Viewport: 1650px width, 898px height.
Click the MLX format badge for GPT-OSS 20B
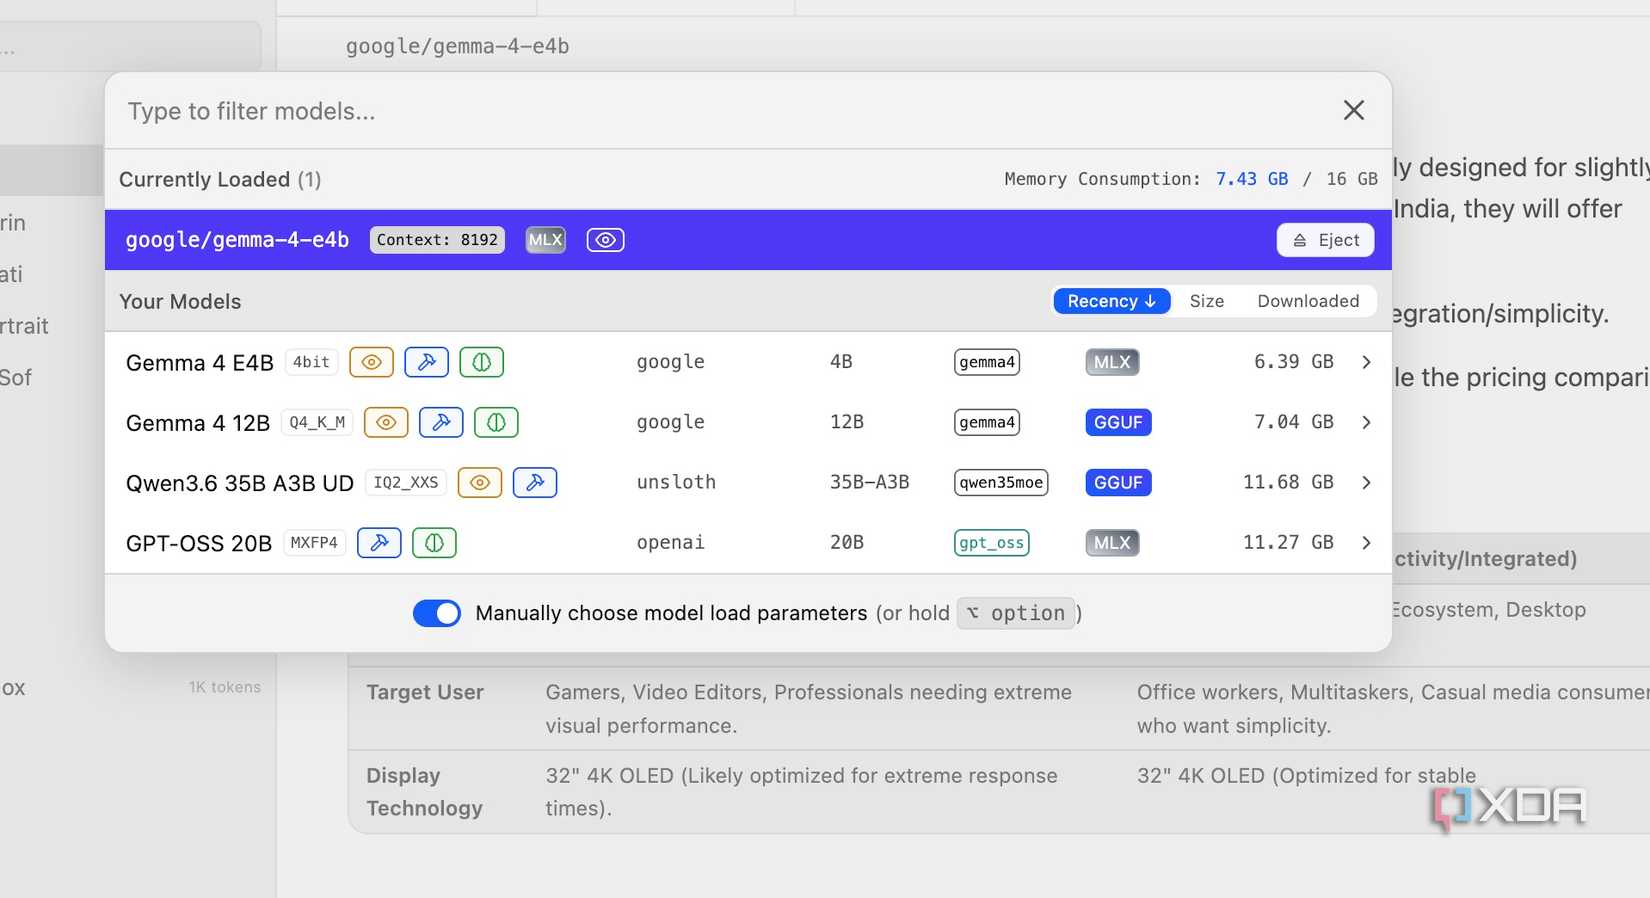[1112, 542]
